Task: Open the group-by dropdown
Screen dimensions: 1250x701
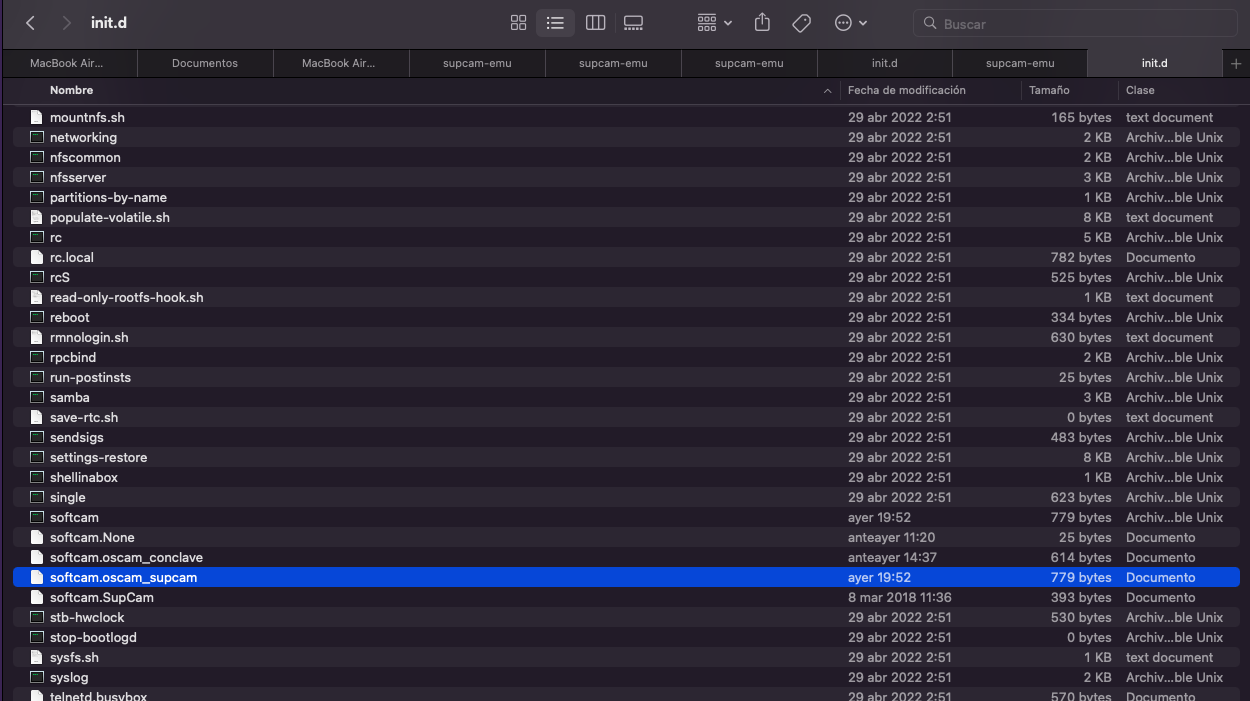Action: click(714, 23)
